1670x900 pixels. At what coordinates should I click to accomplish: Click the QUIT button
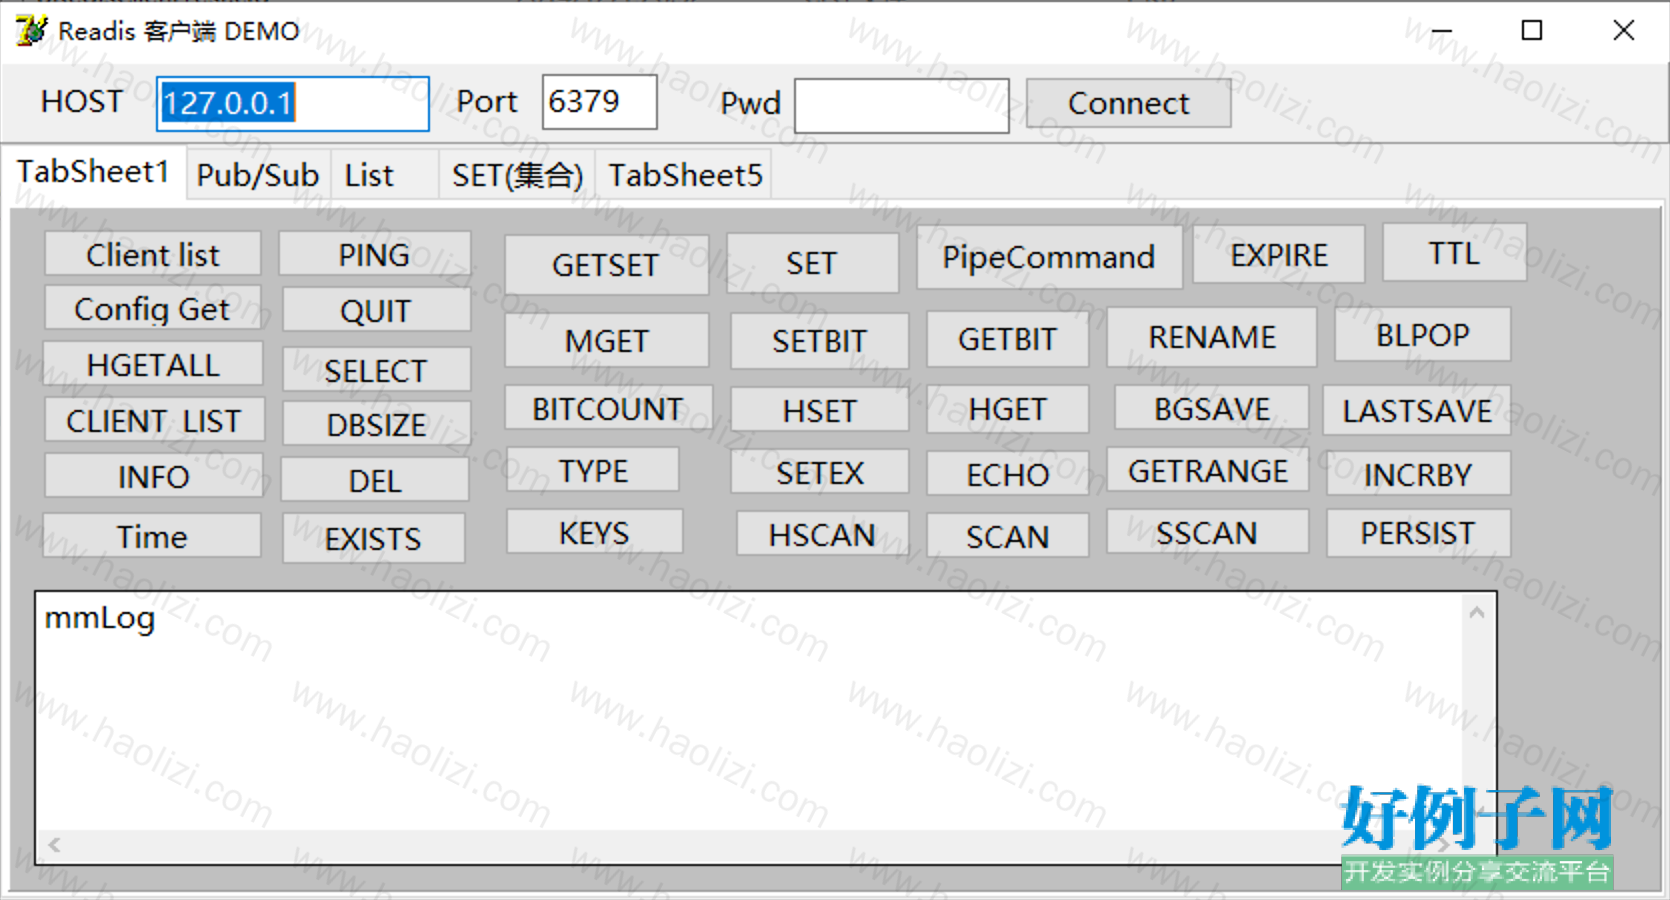[x=376, y=310]
